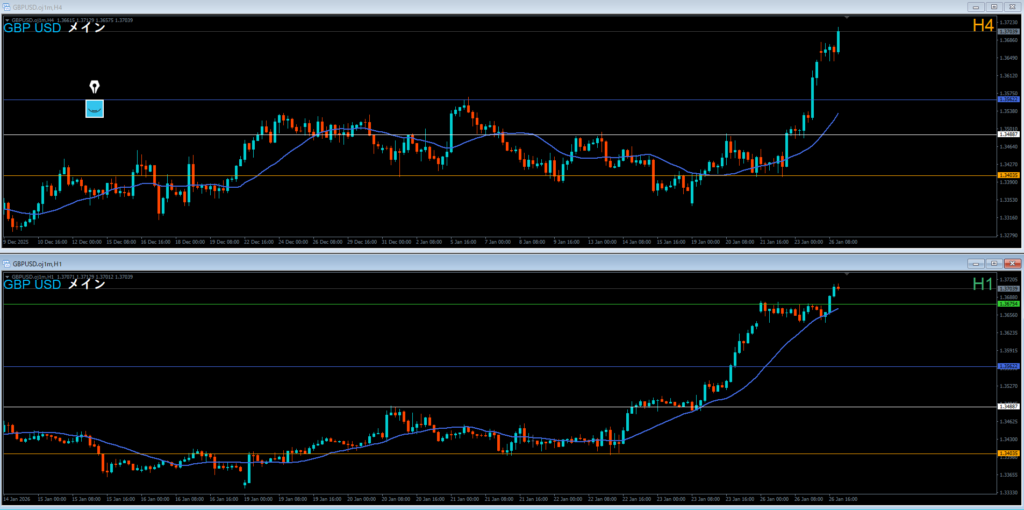Expand the small arrow before GBPUSD.oj1m,H4 info line

7,20
